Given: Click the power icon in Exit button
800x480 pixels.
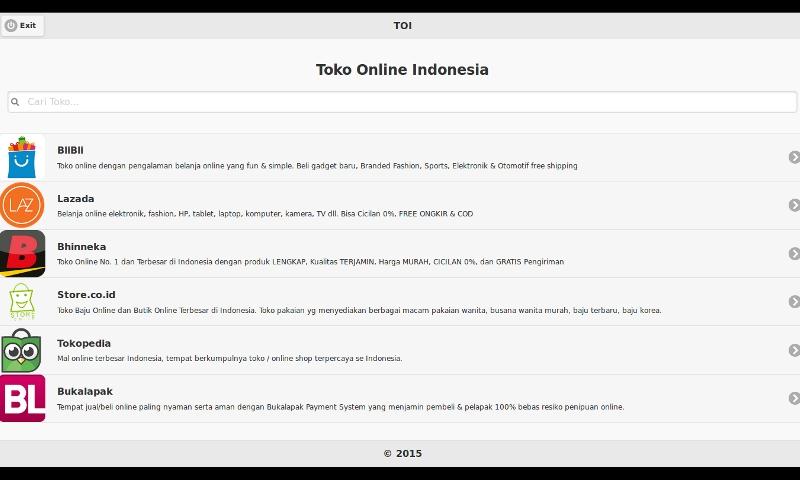Looking at the screenshot, I should click(x=11, y=26).
